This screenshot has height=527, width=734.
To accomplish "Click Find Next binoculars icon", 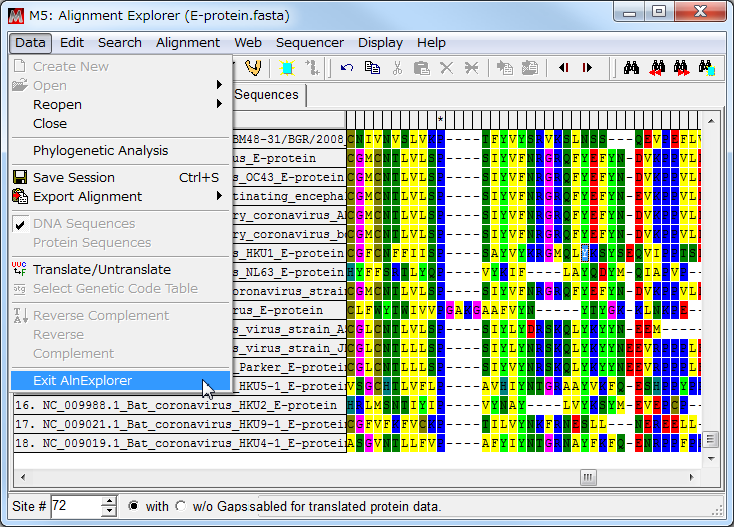I will click(682, 68).
